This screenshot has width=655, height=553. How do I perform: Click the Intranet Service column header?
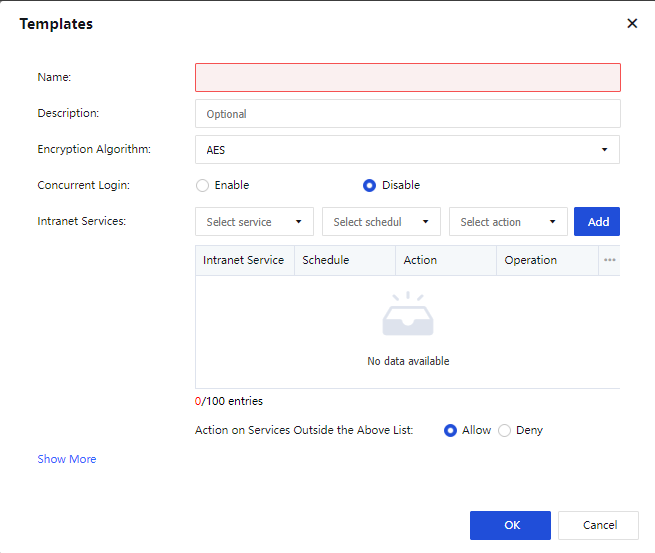click(x=244, y=260)
